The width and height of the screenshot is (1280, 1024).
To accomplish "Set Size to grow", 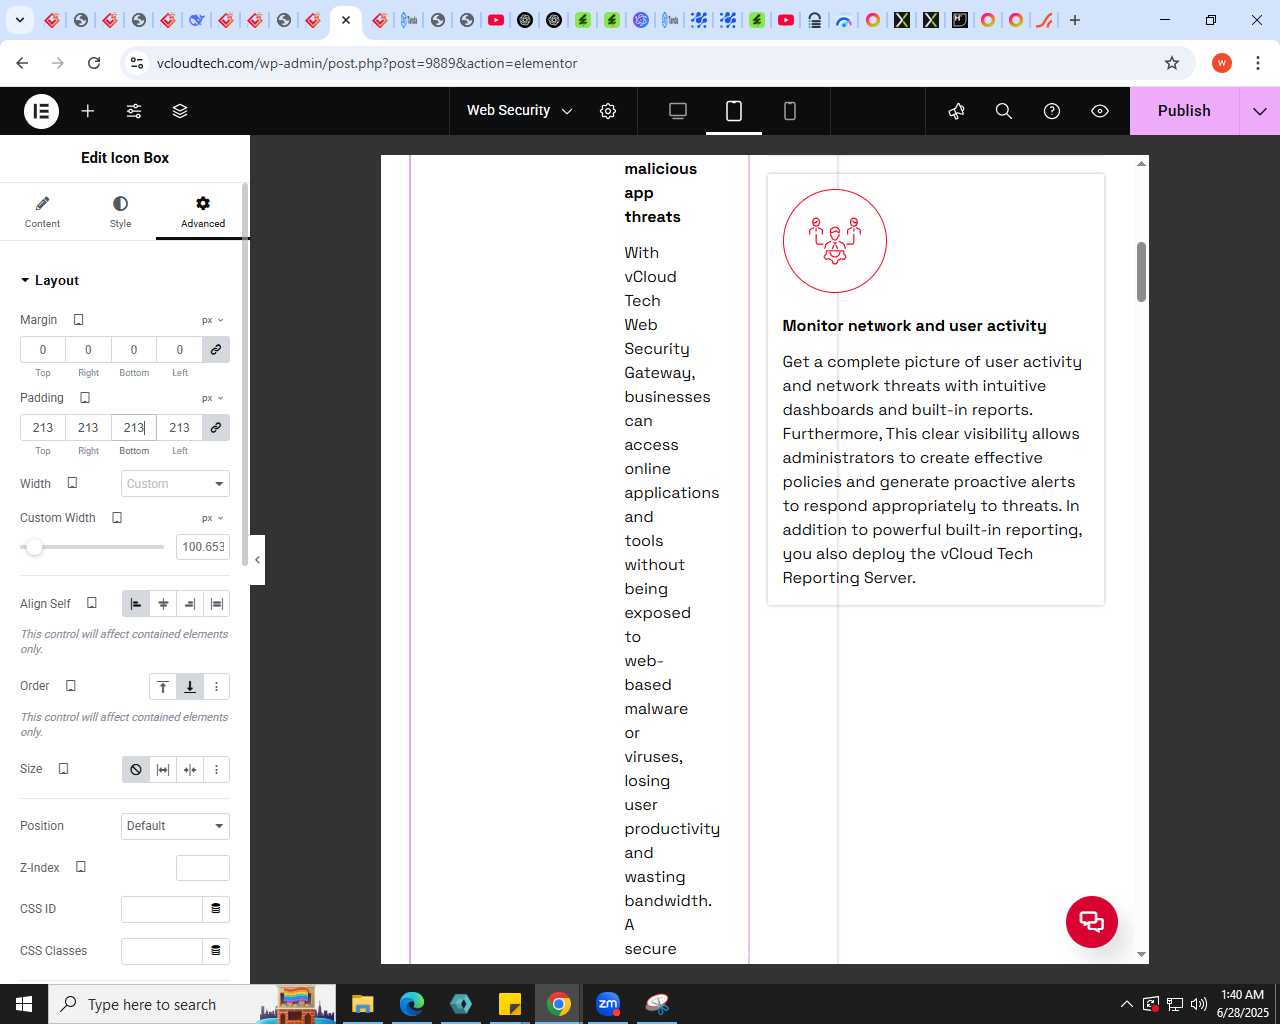I will click(x=163, y=770).
